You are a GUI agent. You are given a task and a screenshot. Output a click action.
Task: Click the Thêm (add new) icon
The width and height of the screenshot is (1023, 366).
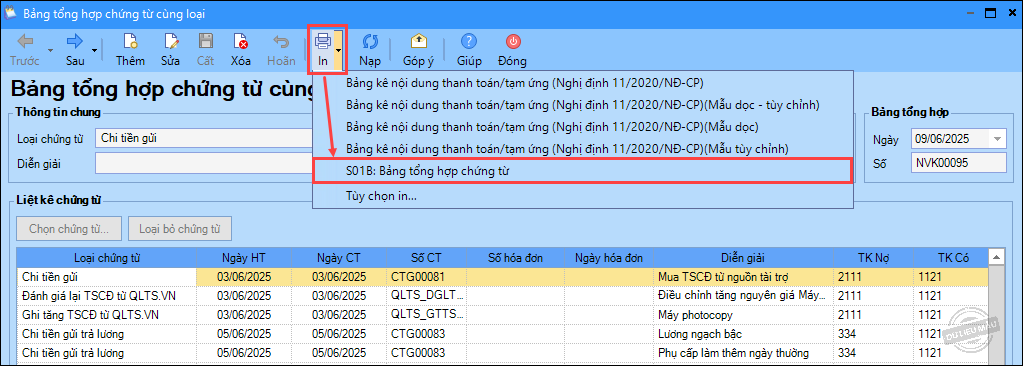pyautogui.click(x=130, y=42)
